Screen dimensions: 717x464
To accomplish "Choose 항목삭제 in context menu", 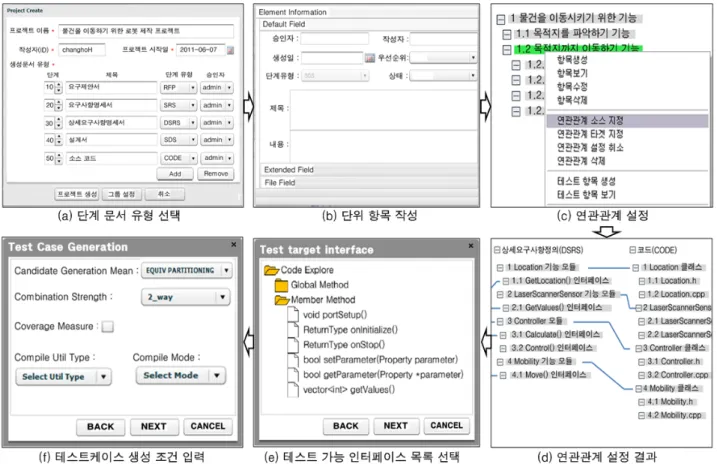I will point(572,100).
